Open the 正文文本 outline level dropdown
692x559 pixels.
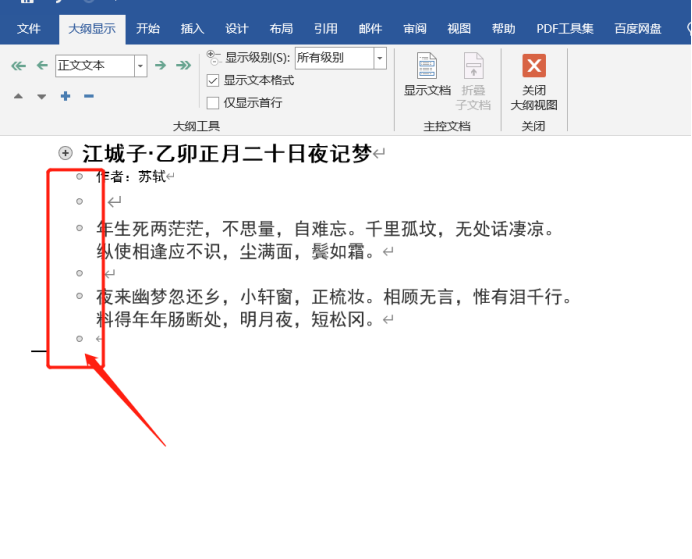coord(140,66)
